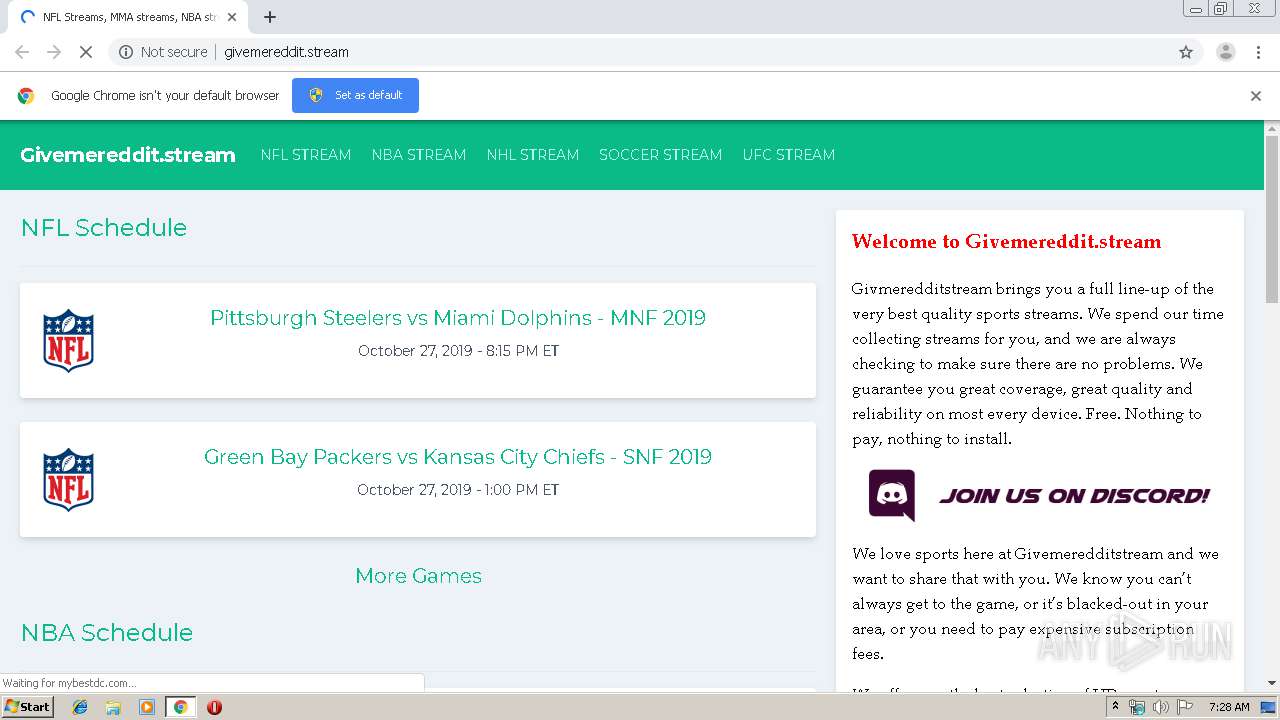Click the network tray icon
This screenshot has width=1280, height=720.
1137,707
